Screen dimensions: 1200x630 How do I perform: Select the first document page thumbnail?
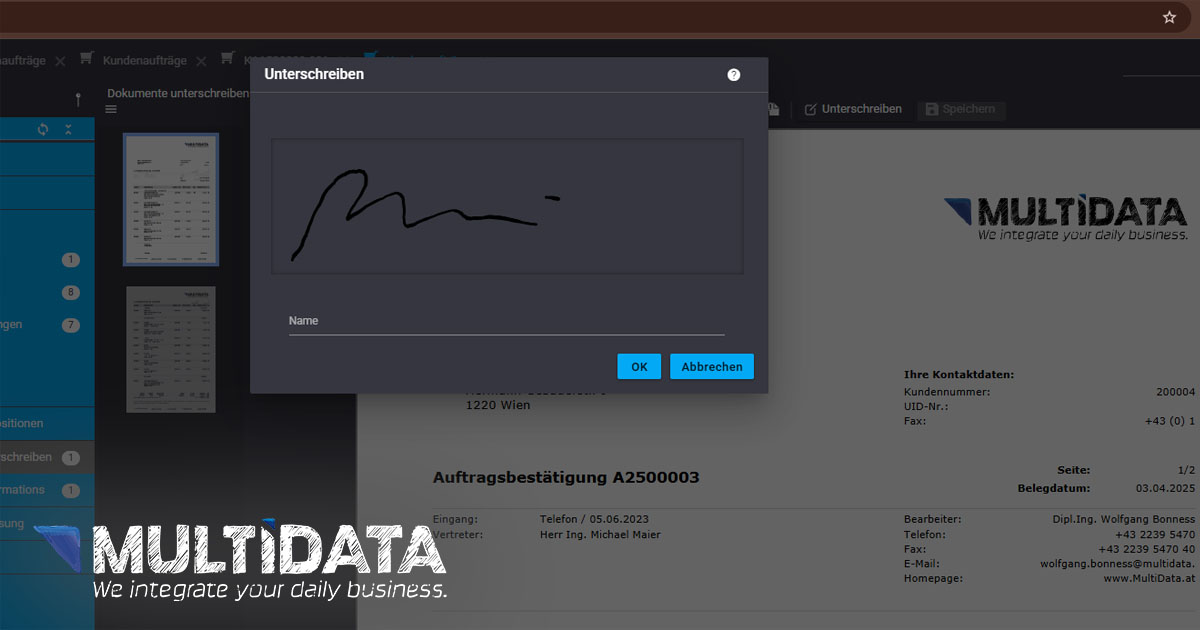coord(171,199)
